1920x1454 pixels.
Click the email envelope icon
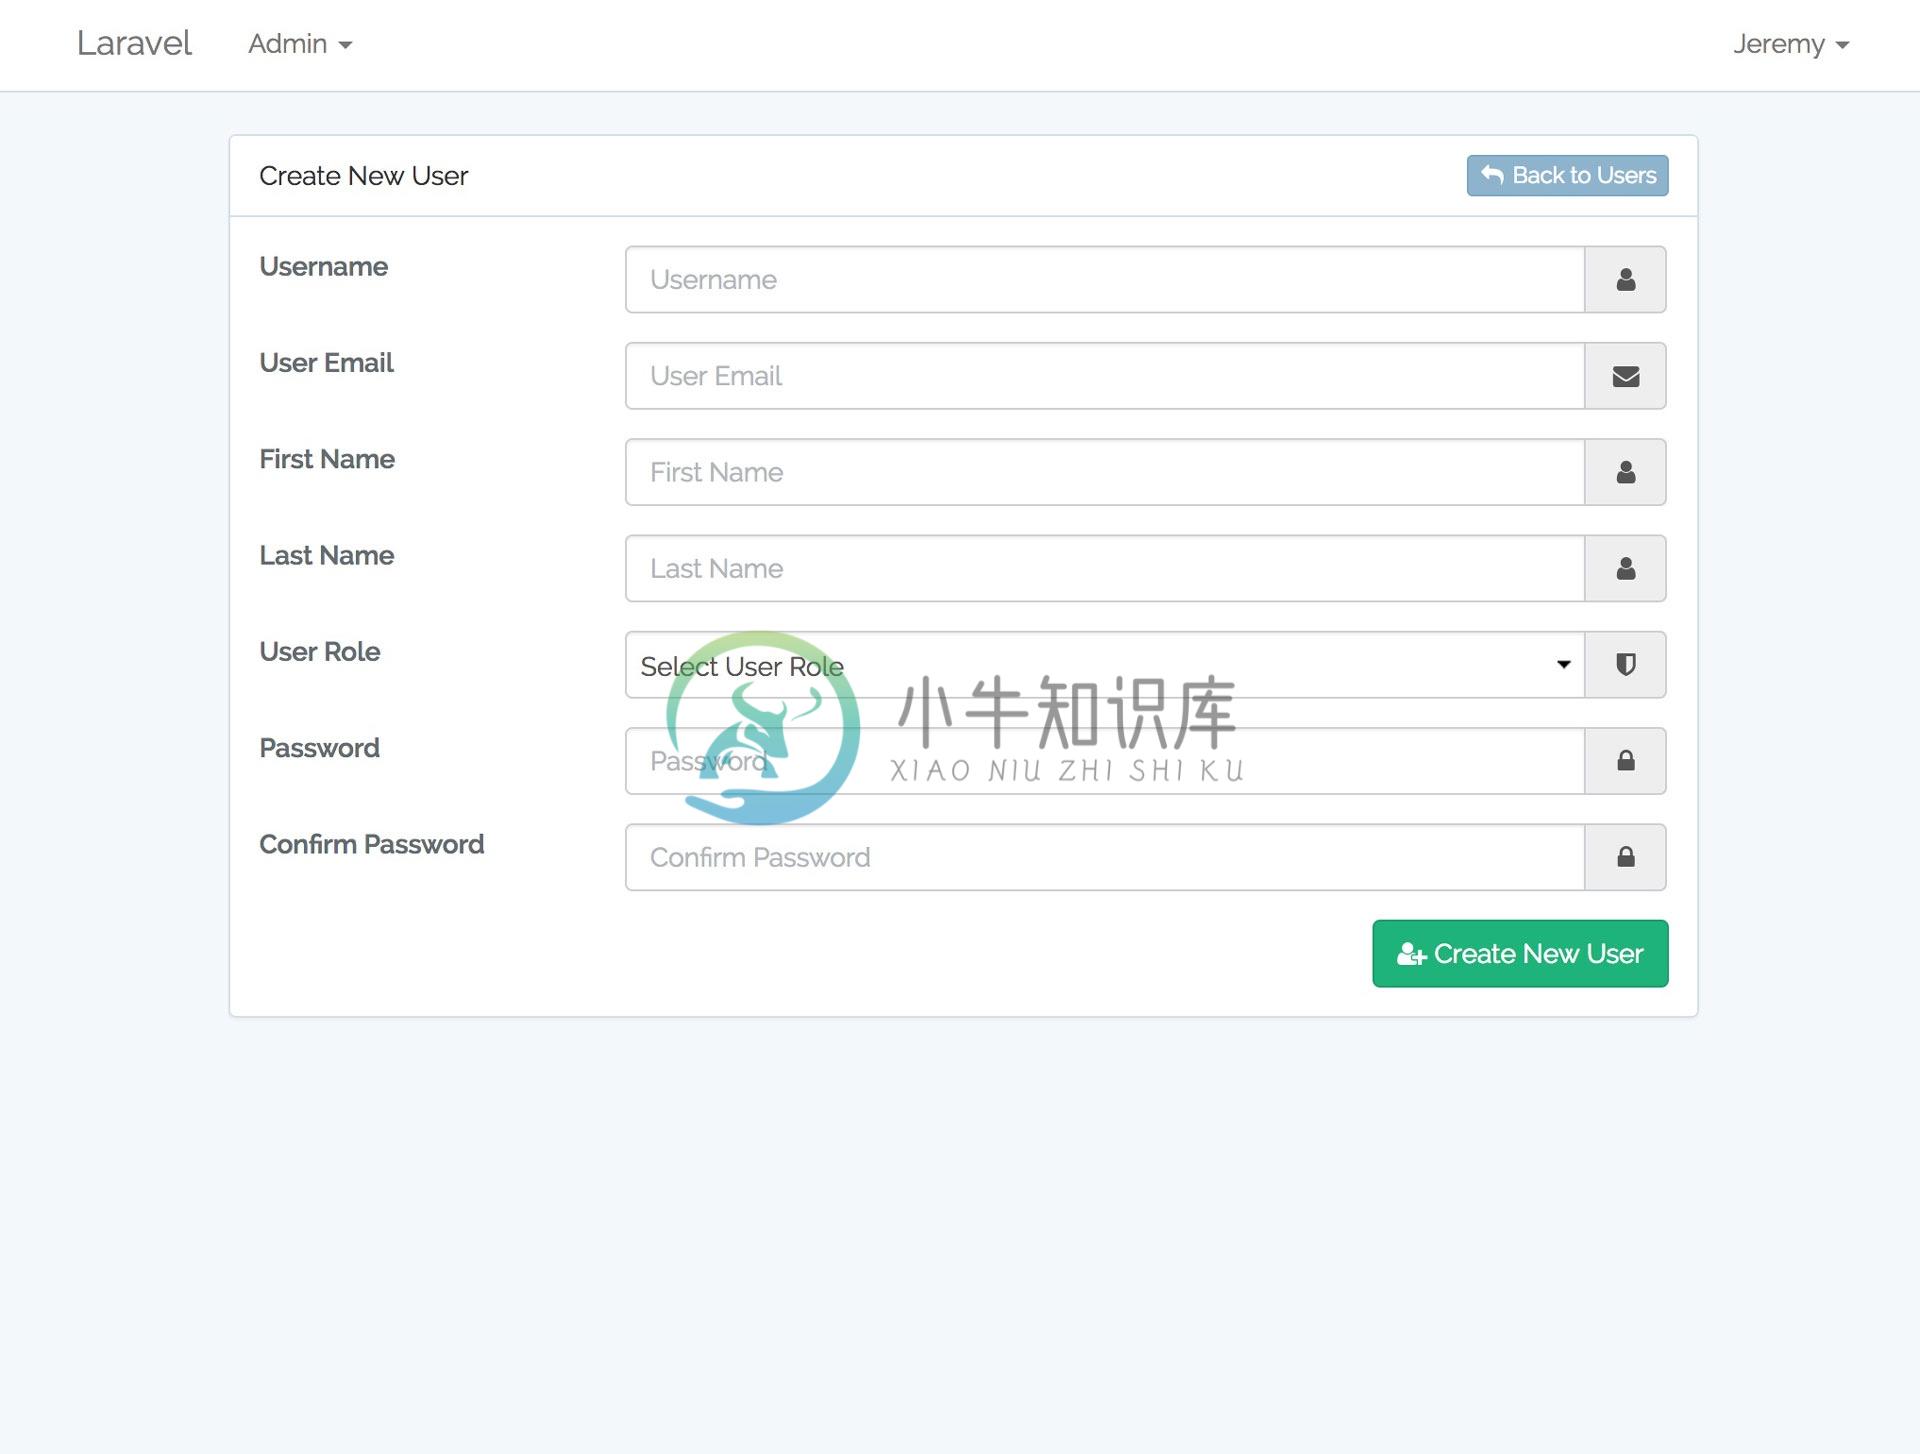pos(1625,376)
